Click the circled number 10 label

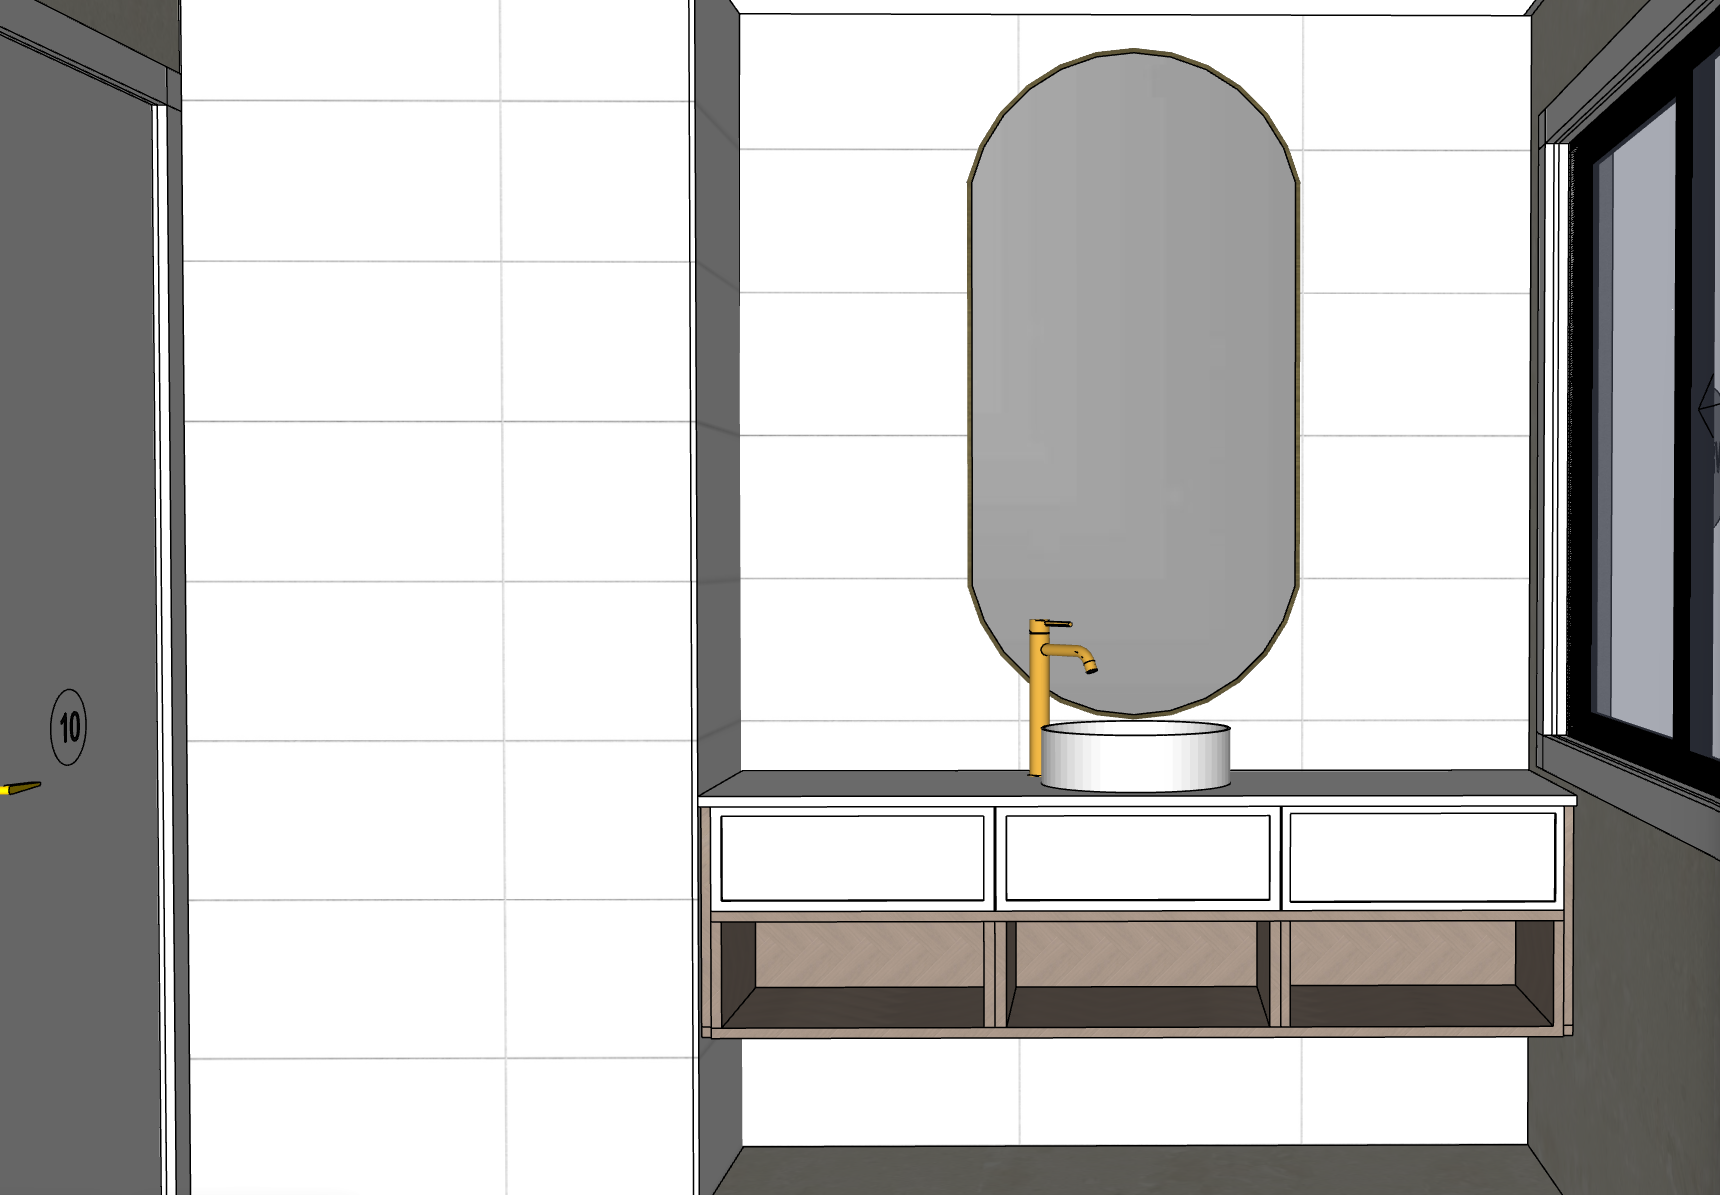pyautogui.click(x=68, y=727)
